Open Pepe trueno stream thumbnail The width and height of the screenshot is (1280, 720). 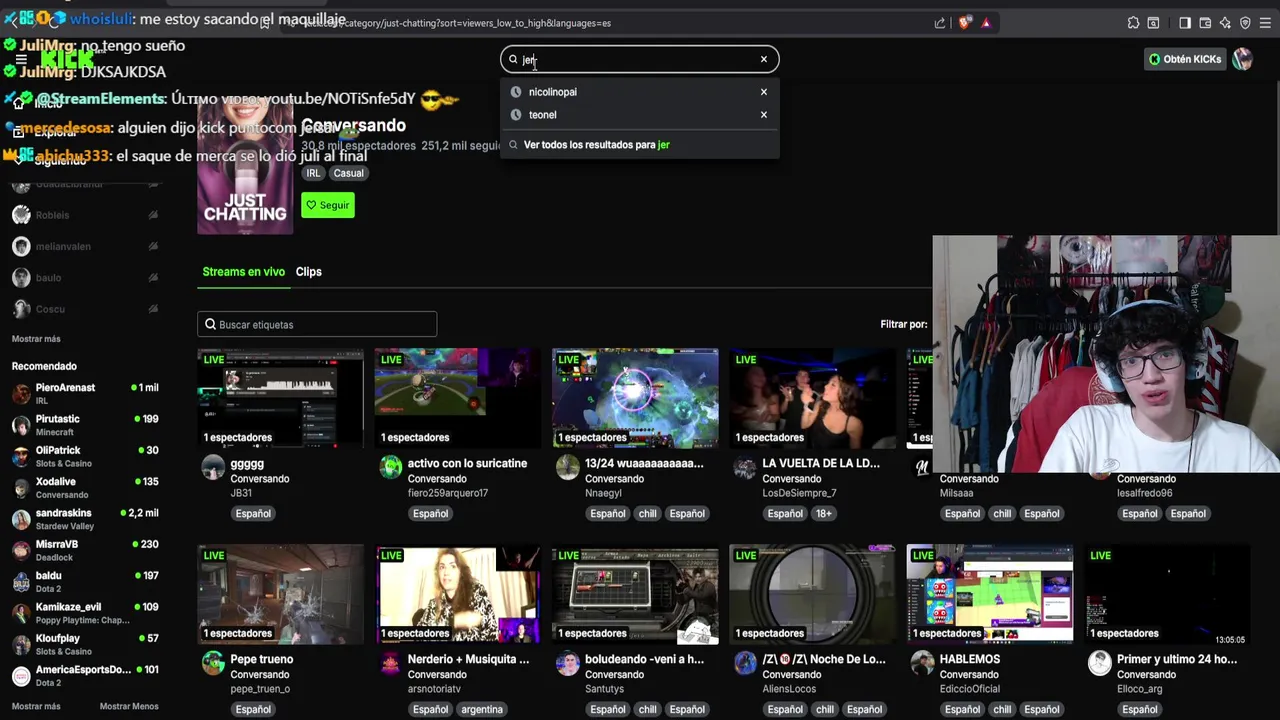click(x=280, y=594)
